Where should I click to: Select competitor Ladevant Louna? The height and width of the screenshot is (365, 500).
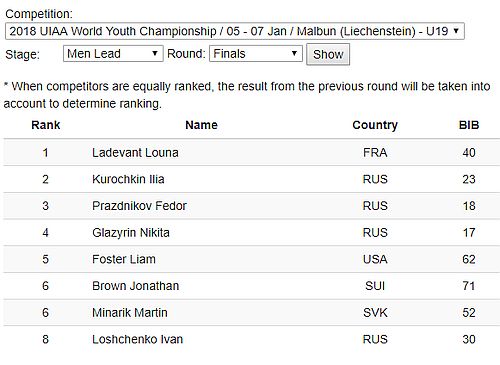135,153
